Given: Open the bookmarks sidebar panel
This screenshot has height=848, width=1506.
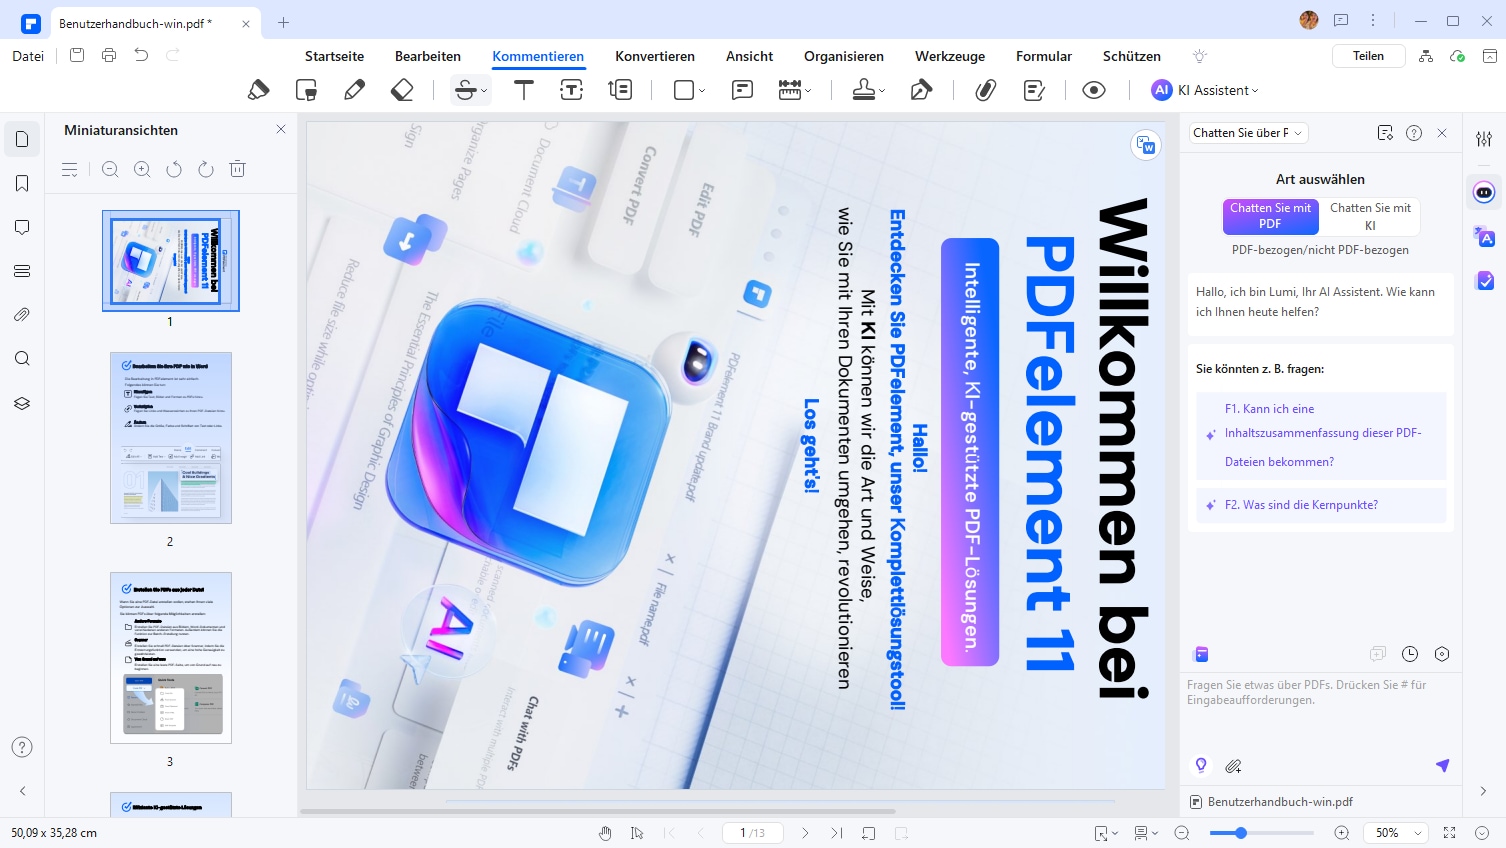Looking at the screenshot, I should 22,183.
